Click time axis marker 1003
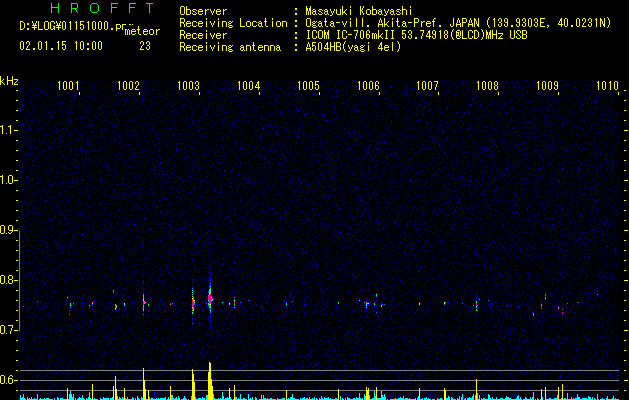629x400 pixels. [x=188, y=85]
